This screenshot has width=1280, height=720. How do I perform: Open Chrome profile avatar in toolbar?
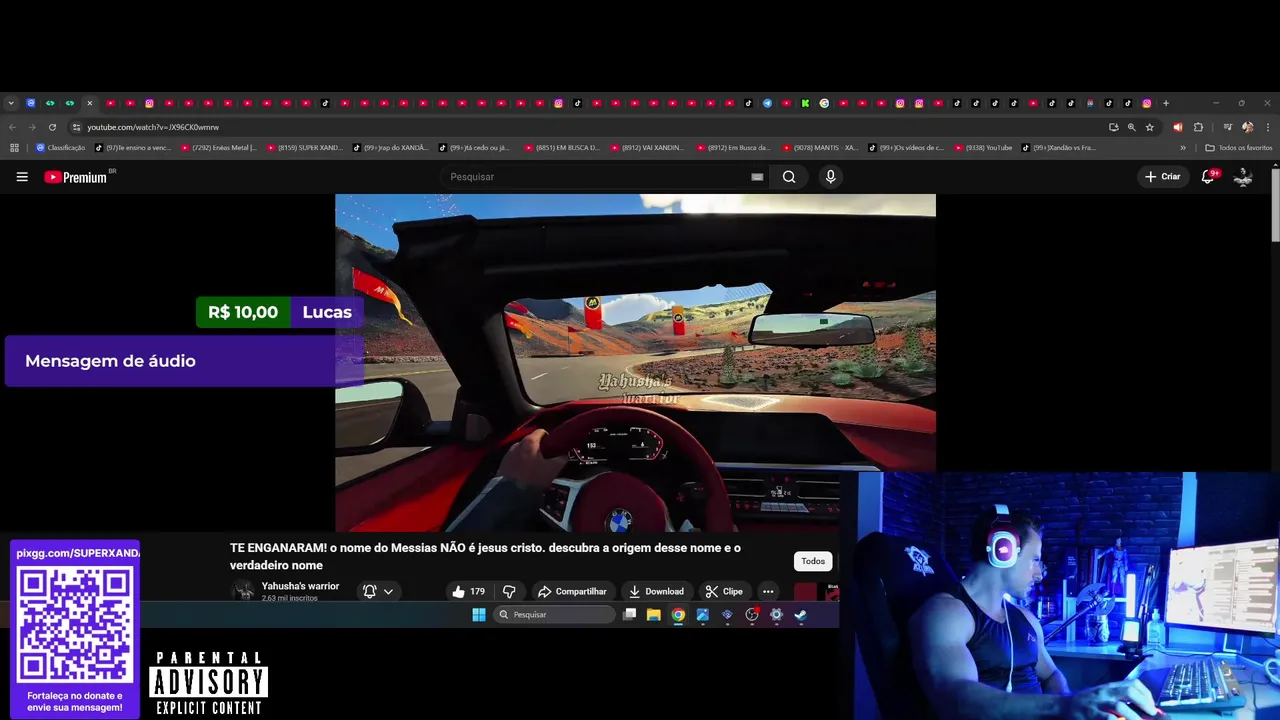(x=1247, y=127)
